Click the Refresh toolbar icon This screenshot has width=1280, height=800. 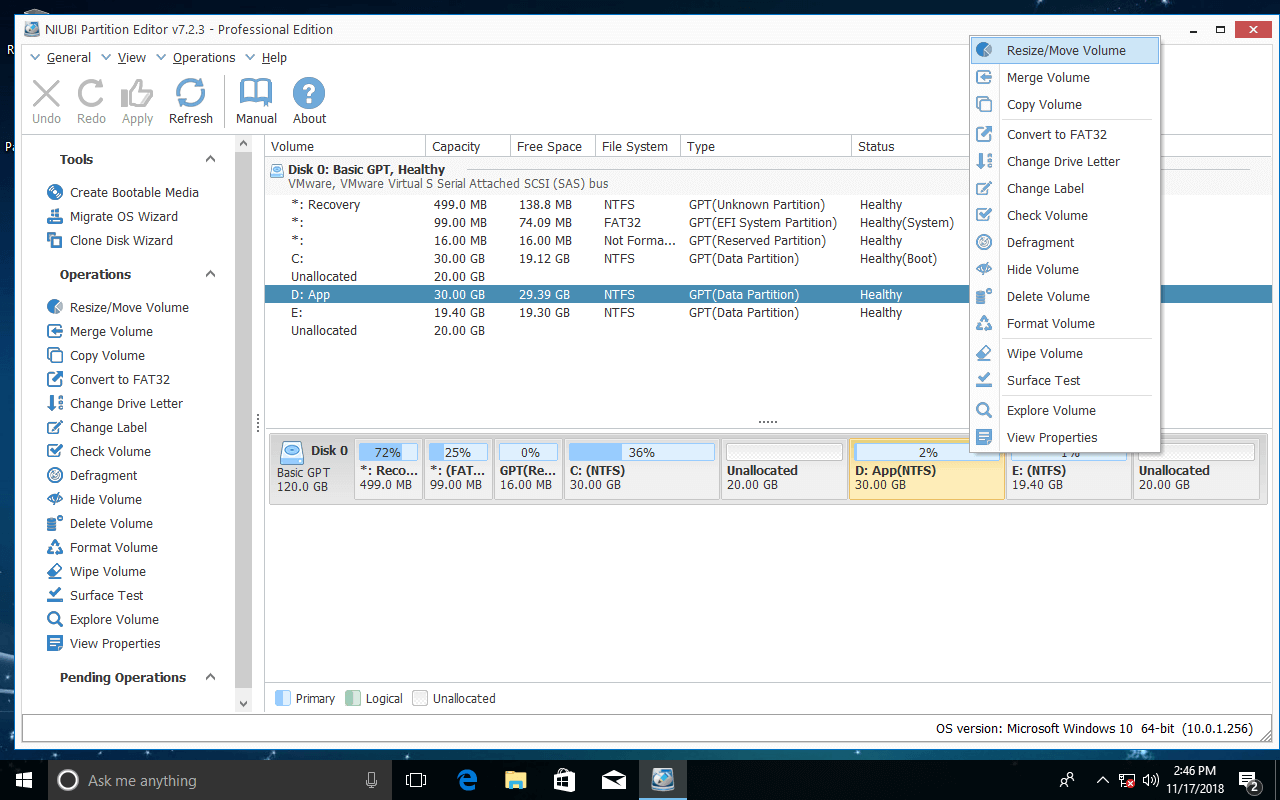pos(190,102)
